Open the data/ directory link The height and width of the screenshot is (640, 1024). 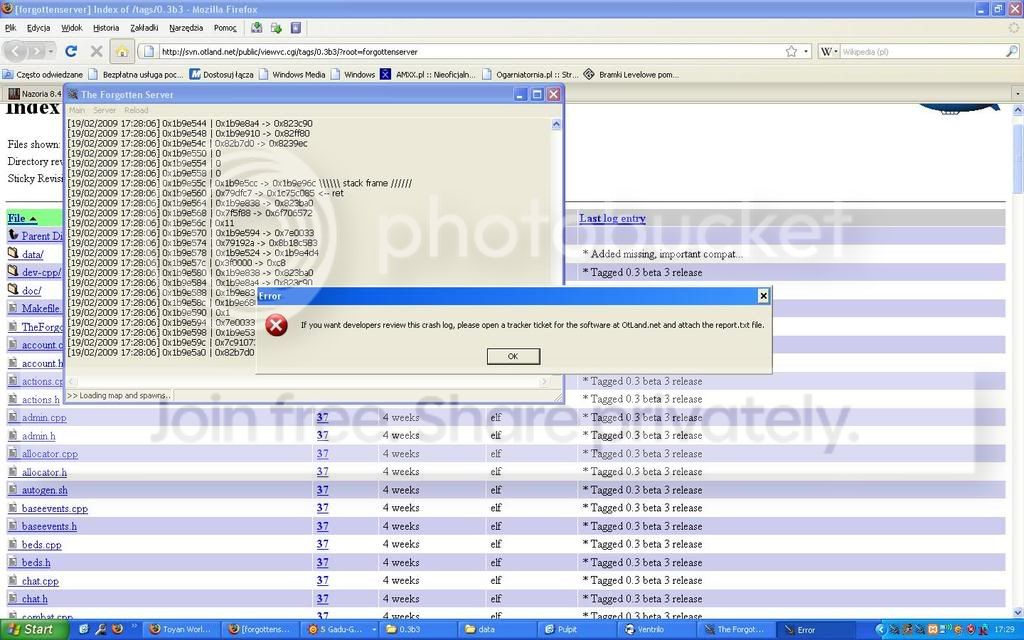pyautogui.click(x=33, y=254)
